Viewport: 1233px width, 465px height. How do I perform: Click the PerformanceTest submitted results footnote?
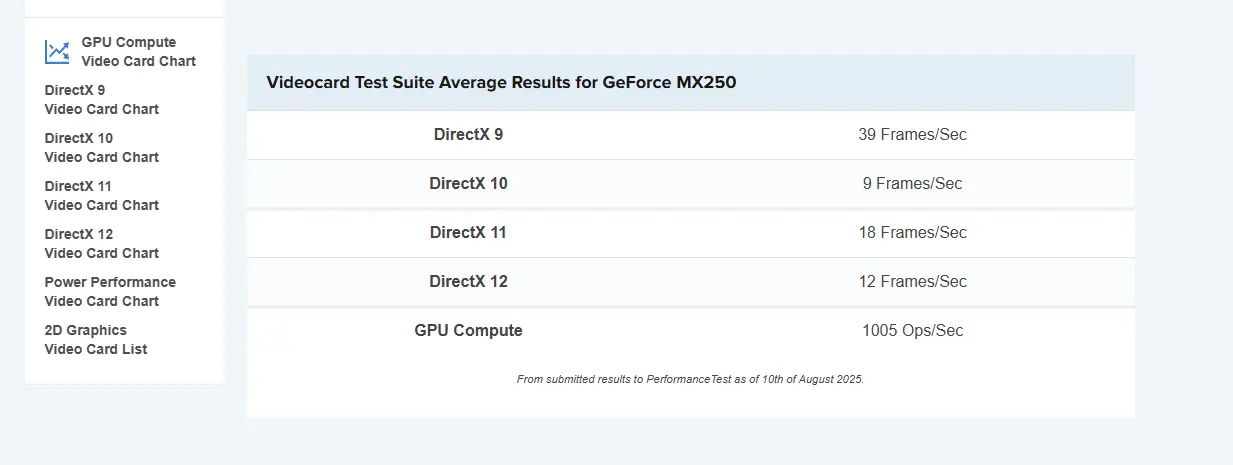click(690, 380)
